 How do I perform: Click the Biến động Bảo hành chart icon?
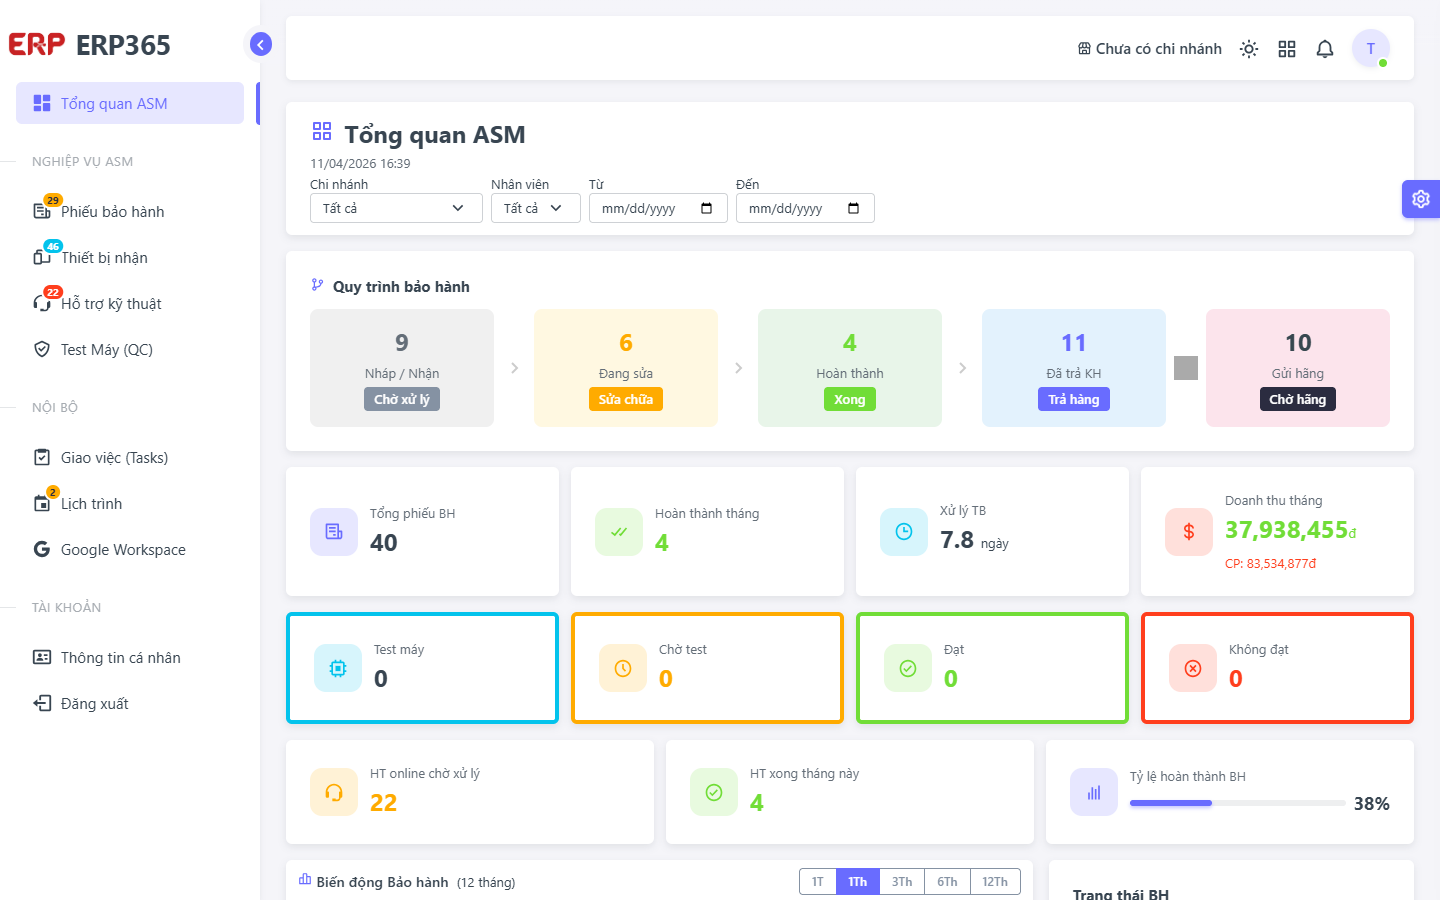tap(305, 879)
